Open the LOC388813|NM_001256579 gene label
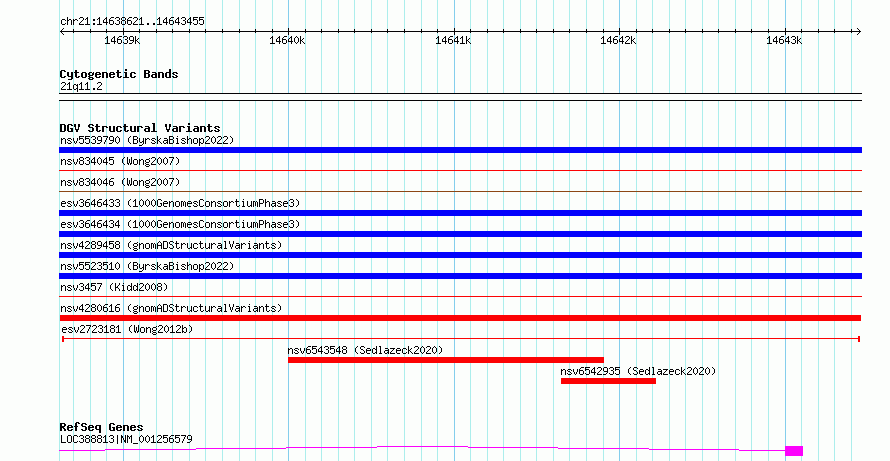This screenshot has width=890, height=461. click(126, 439)
